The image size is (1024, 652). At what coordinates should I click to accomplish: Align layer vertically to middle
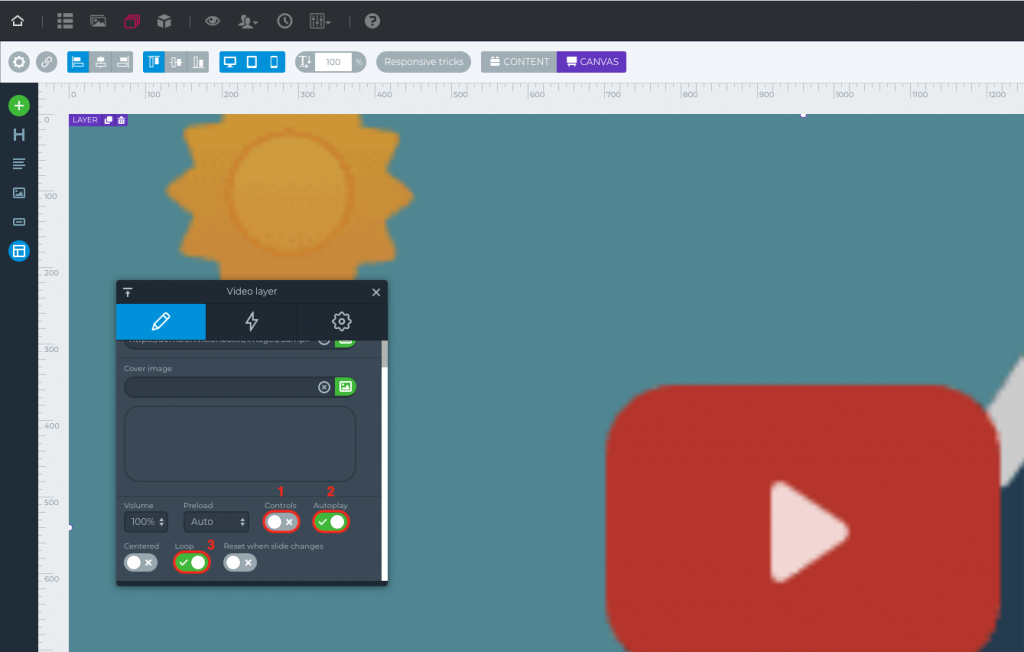pos(176,62)
